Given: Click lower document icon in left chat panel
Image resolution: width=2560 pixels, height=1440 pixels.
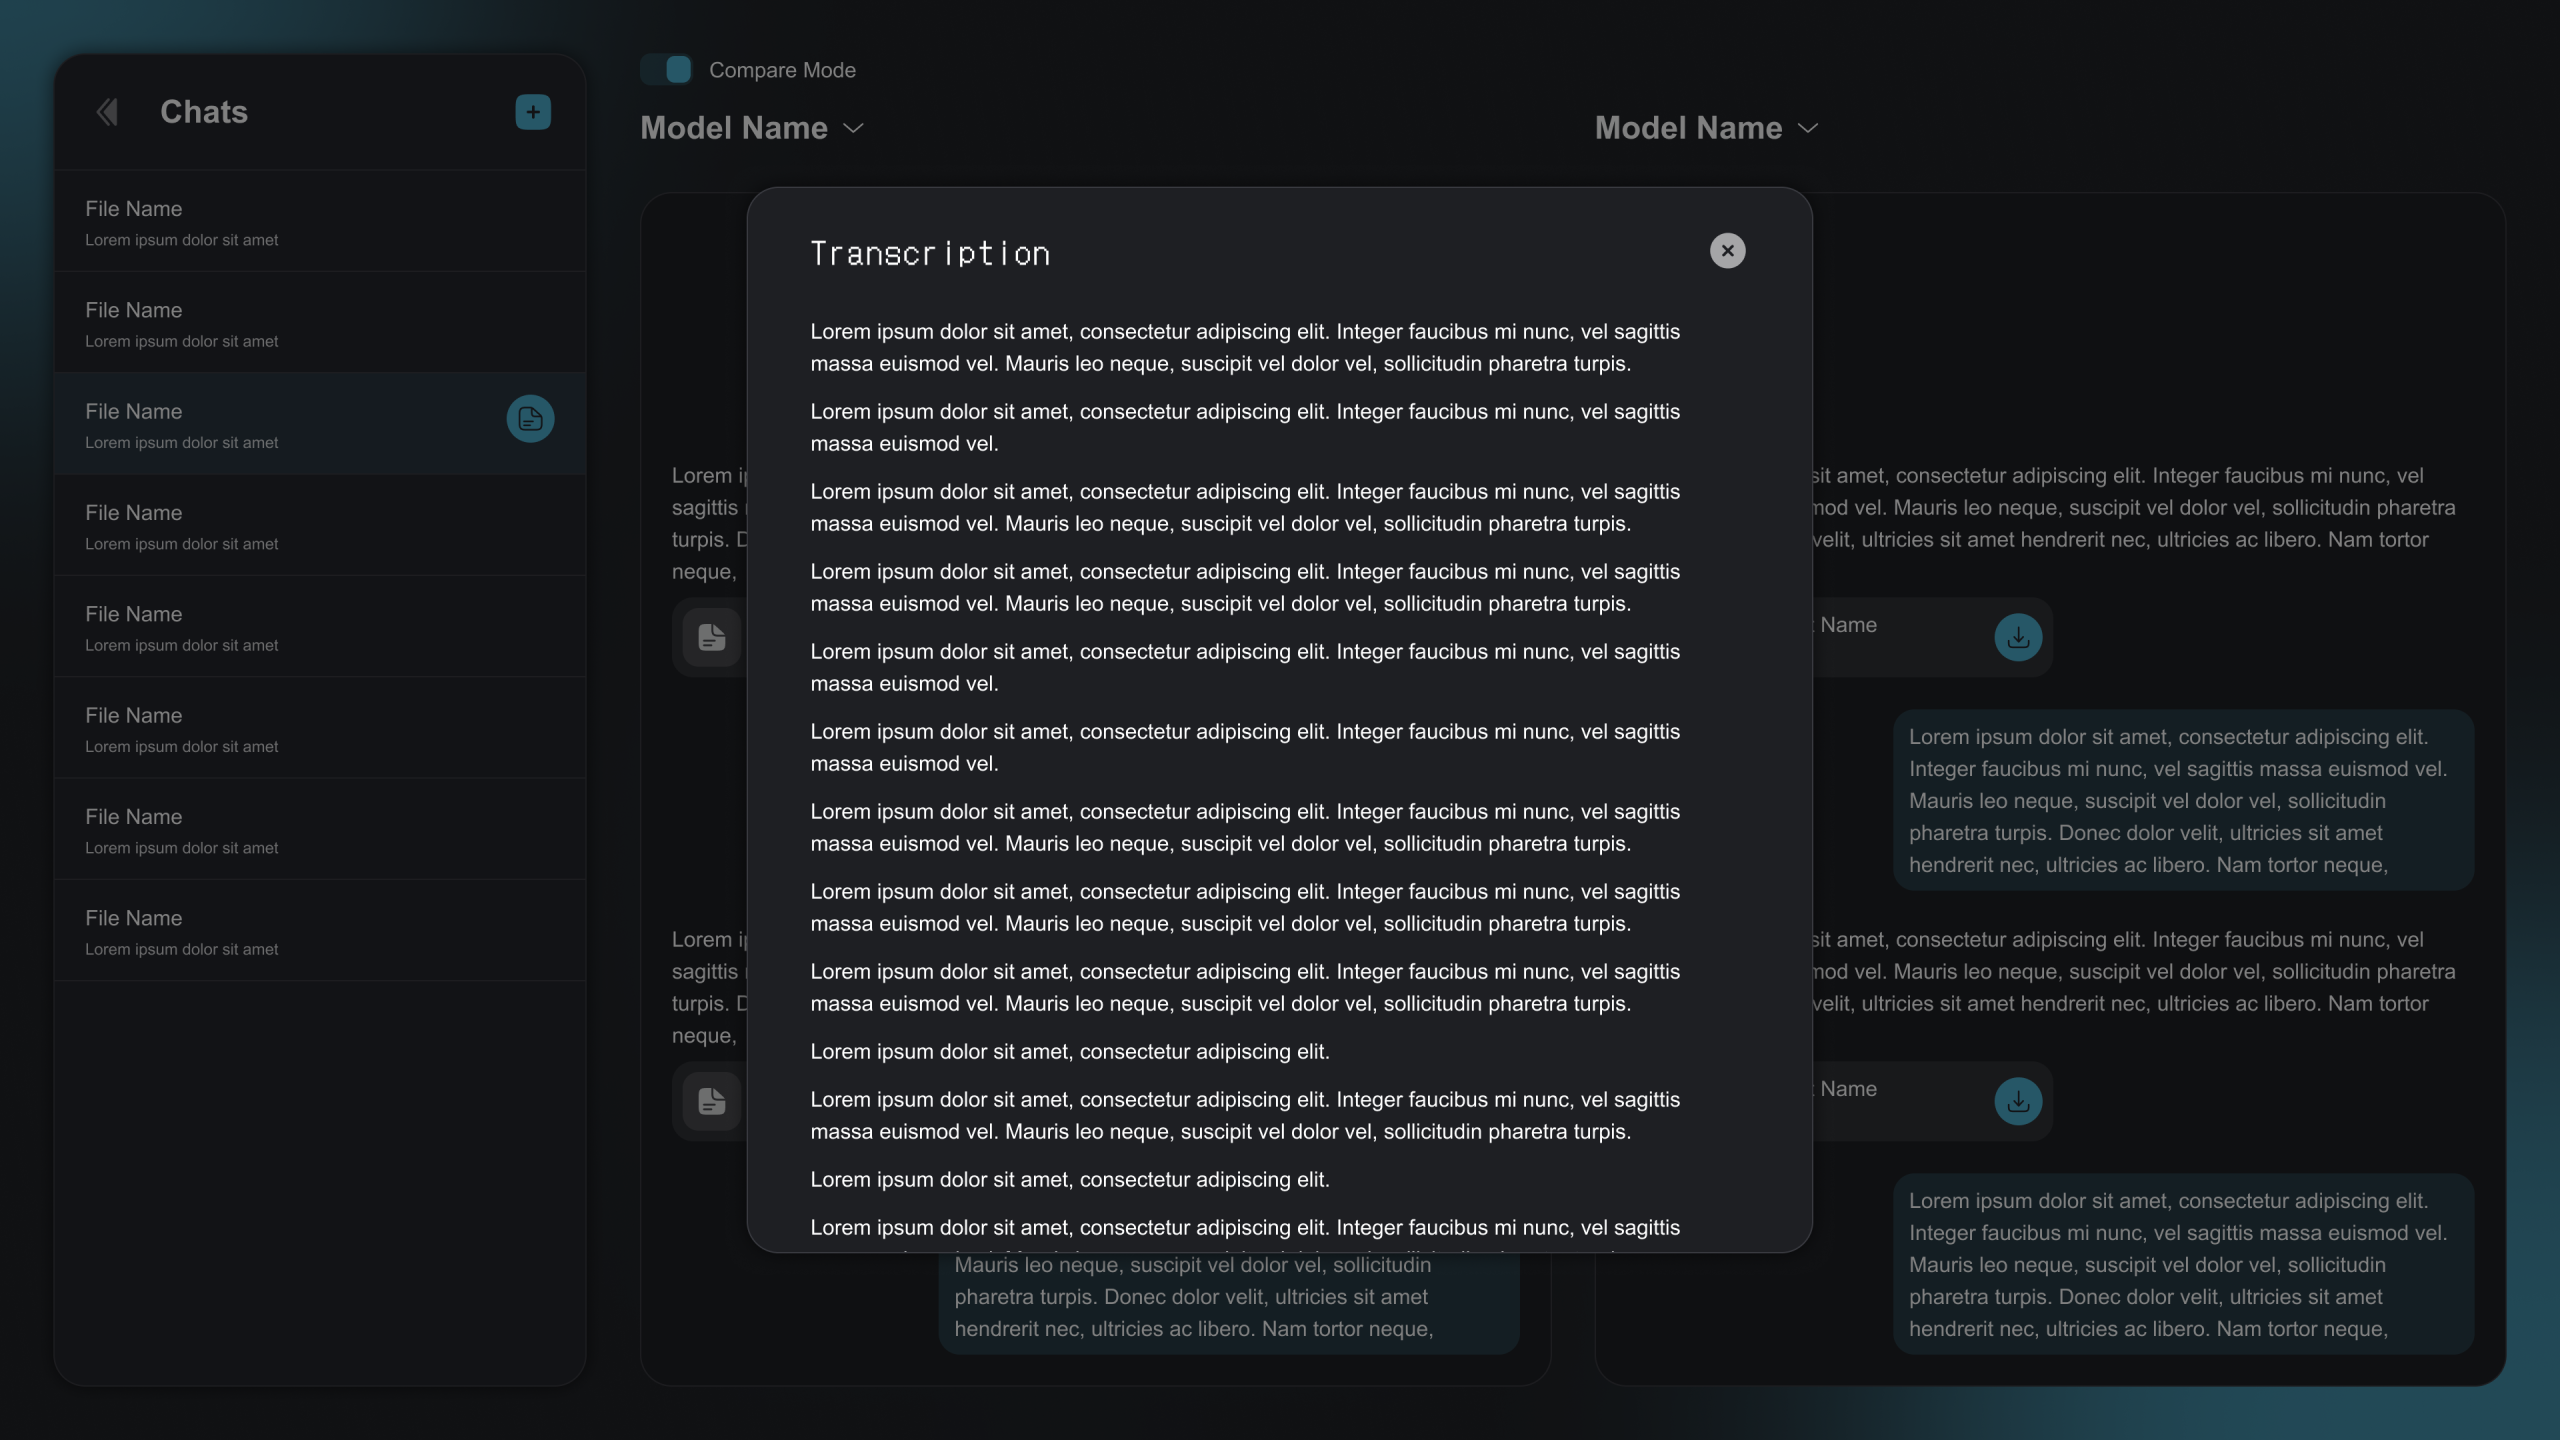Looking at the screenshot, I should point(712,1101).
